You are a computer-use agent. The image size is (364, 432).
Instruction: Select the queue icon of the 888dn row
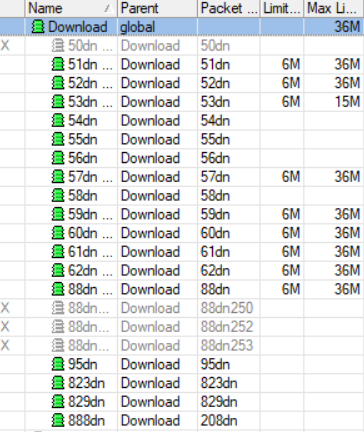[58, 420]
